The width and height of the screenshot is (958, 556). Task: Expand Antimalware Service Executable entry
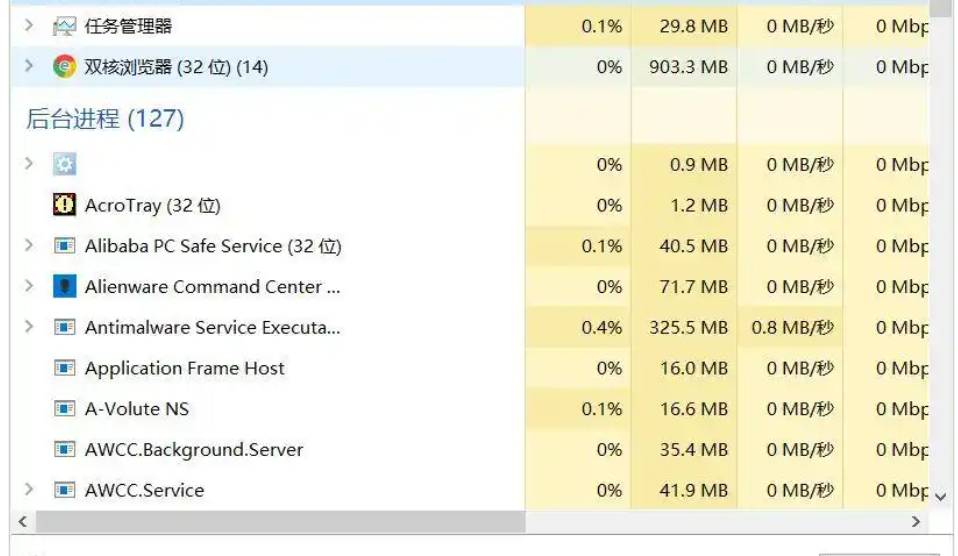click(29, 327)
